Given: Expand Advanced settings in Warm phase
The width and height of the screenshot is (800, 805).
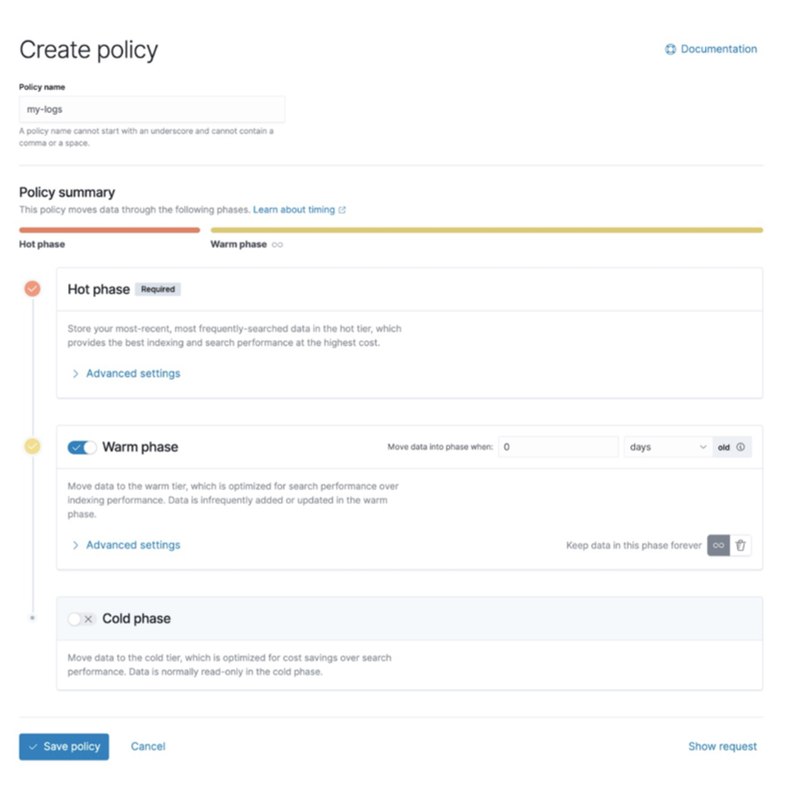Looking at the screenshot, I should point(128,545).
